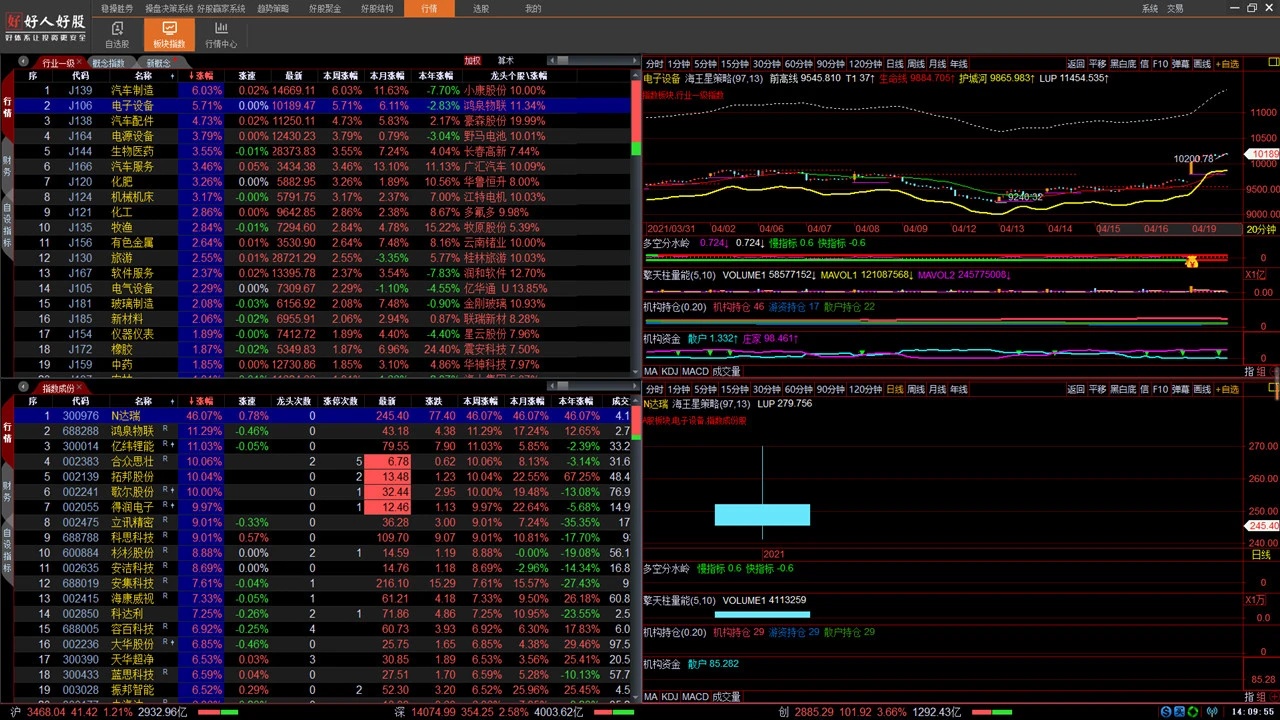
Task: Open the 行情中心 market center icon
Action: coord(221,35)
